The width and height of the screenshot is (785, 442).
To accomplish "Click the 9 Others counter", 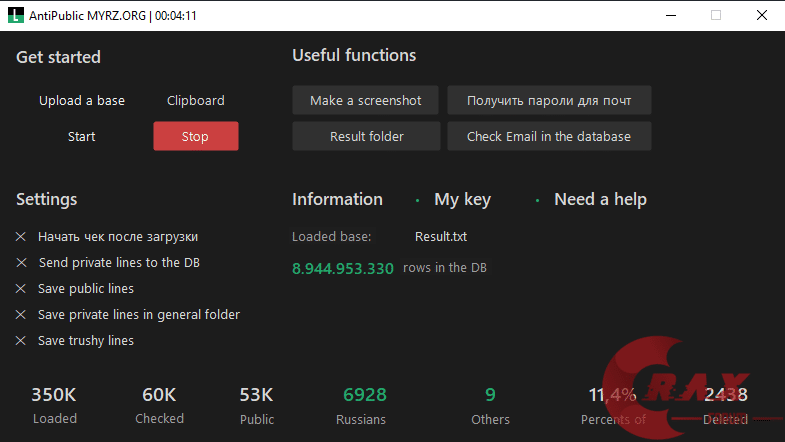I will tap(490, 404).
